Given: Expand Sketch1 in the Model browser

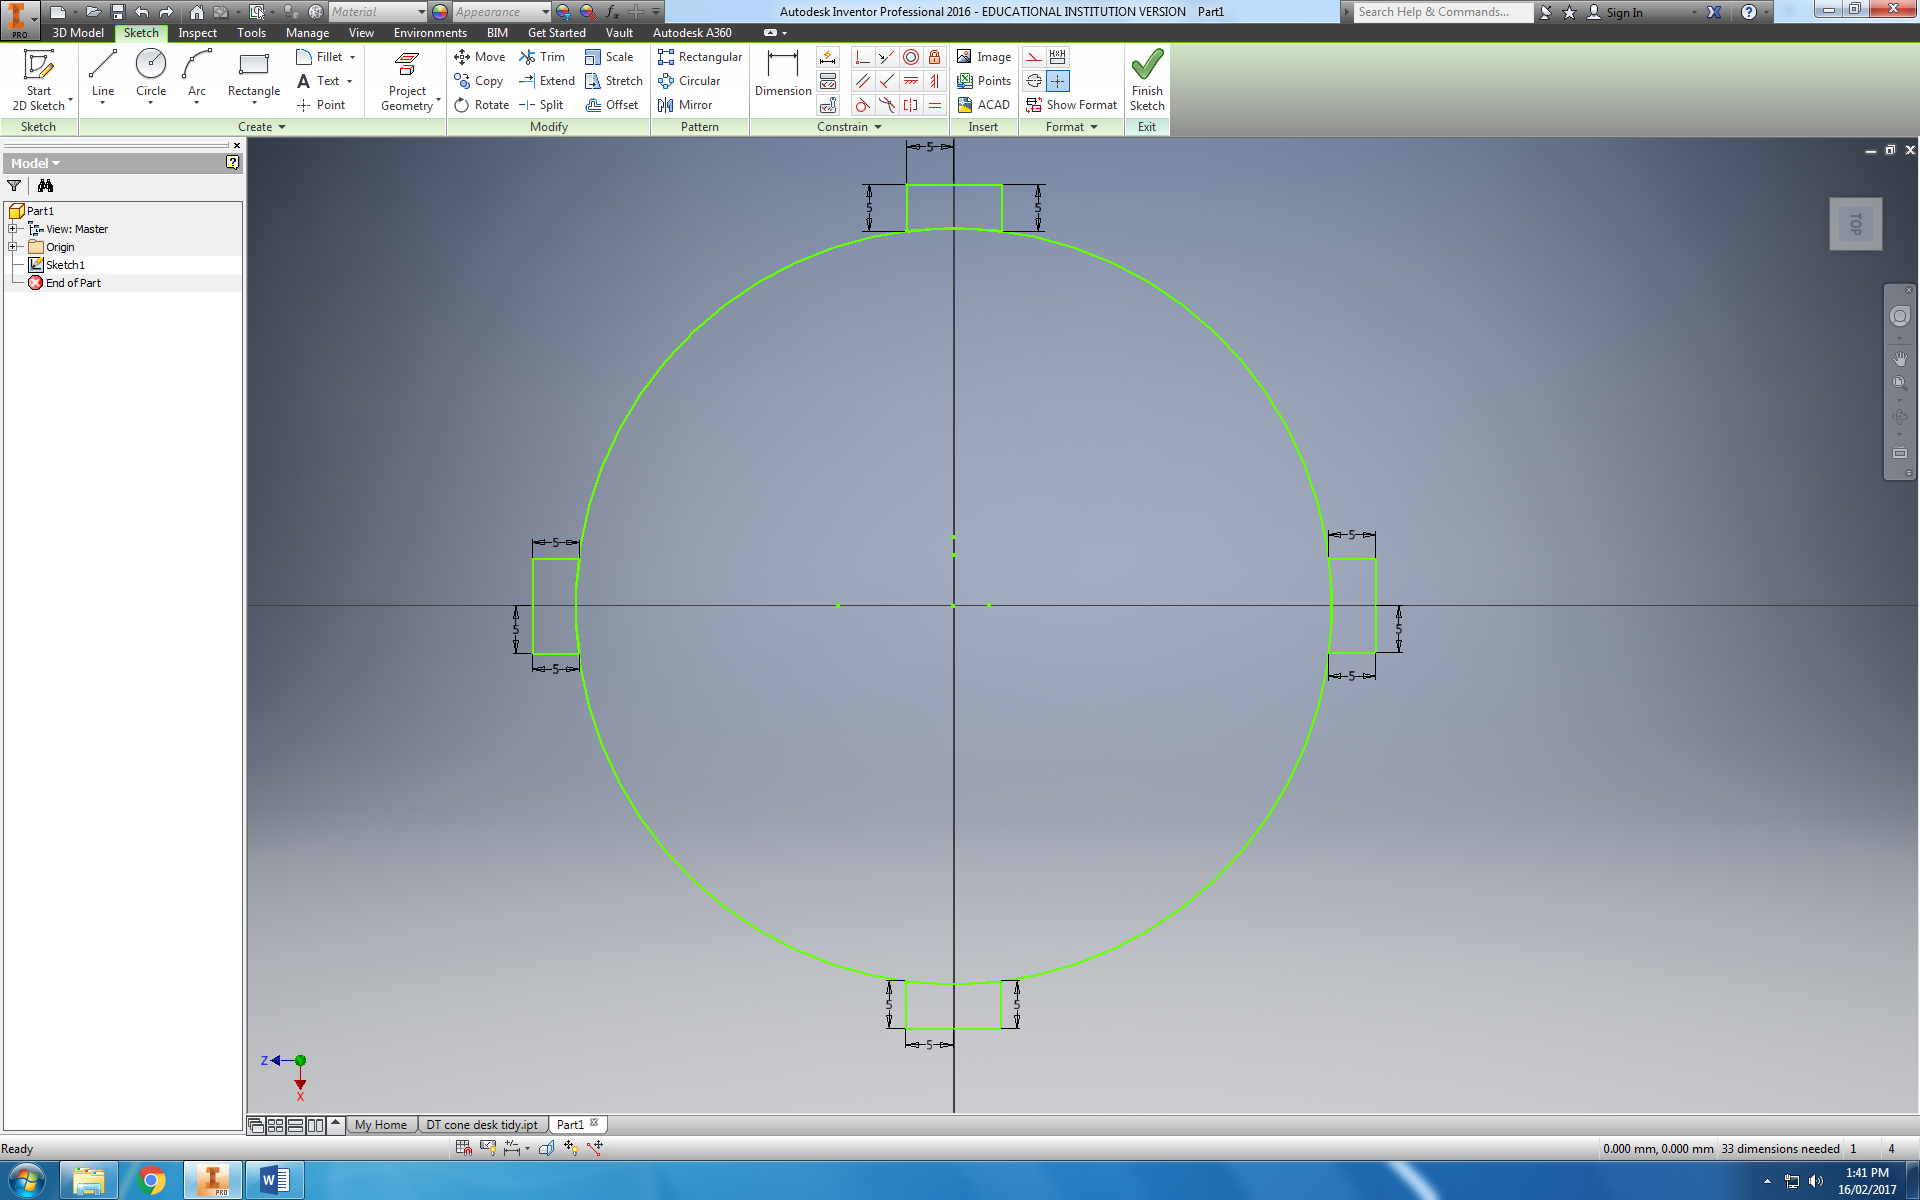Looking at the screenshot, I should pos(10,264).
